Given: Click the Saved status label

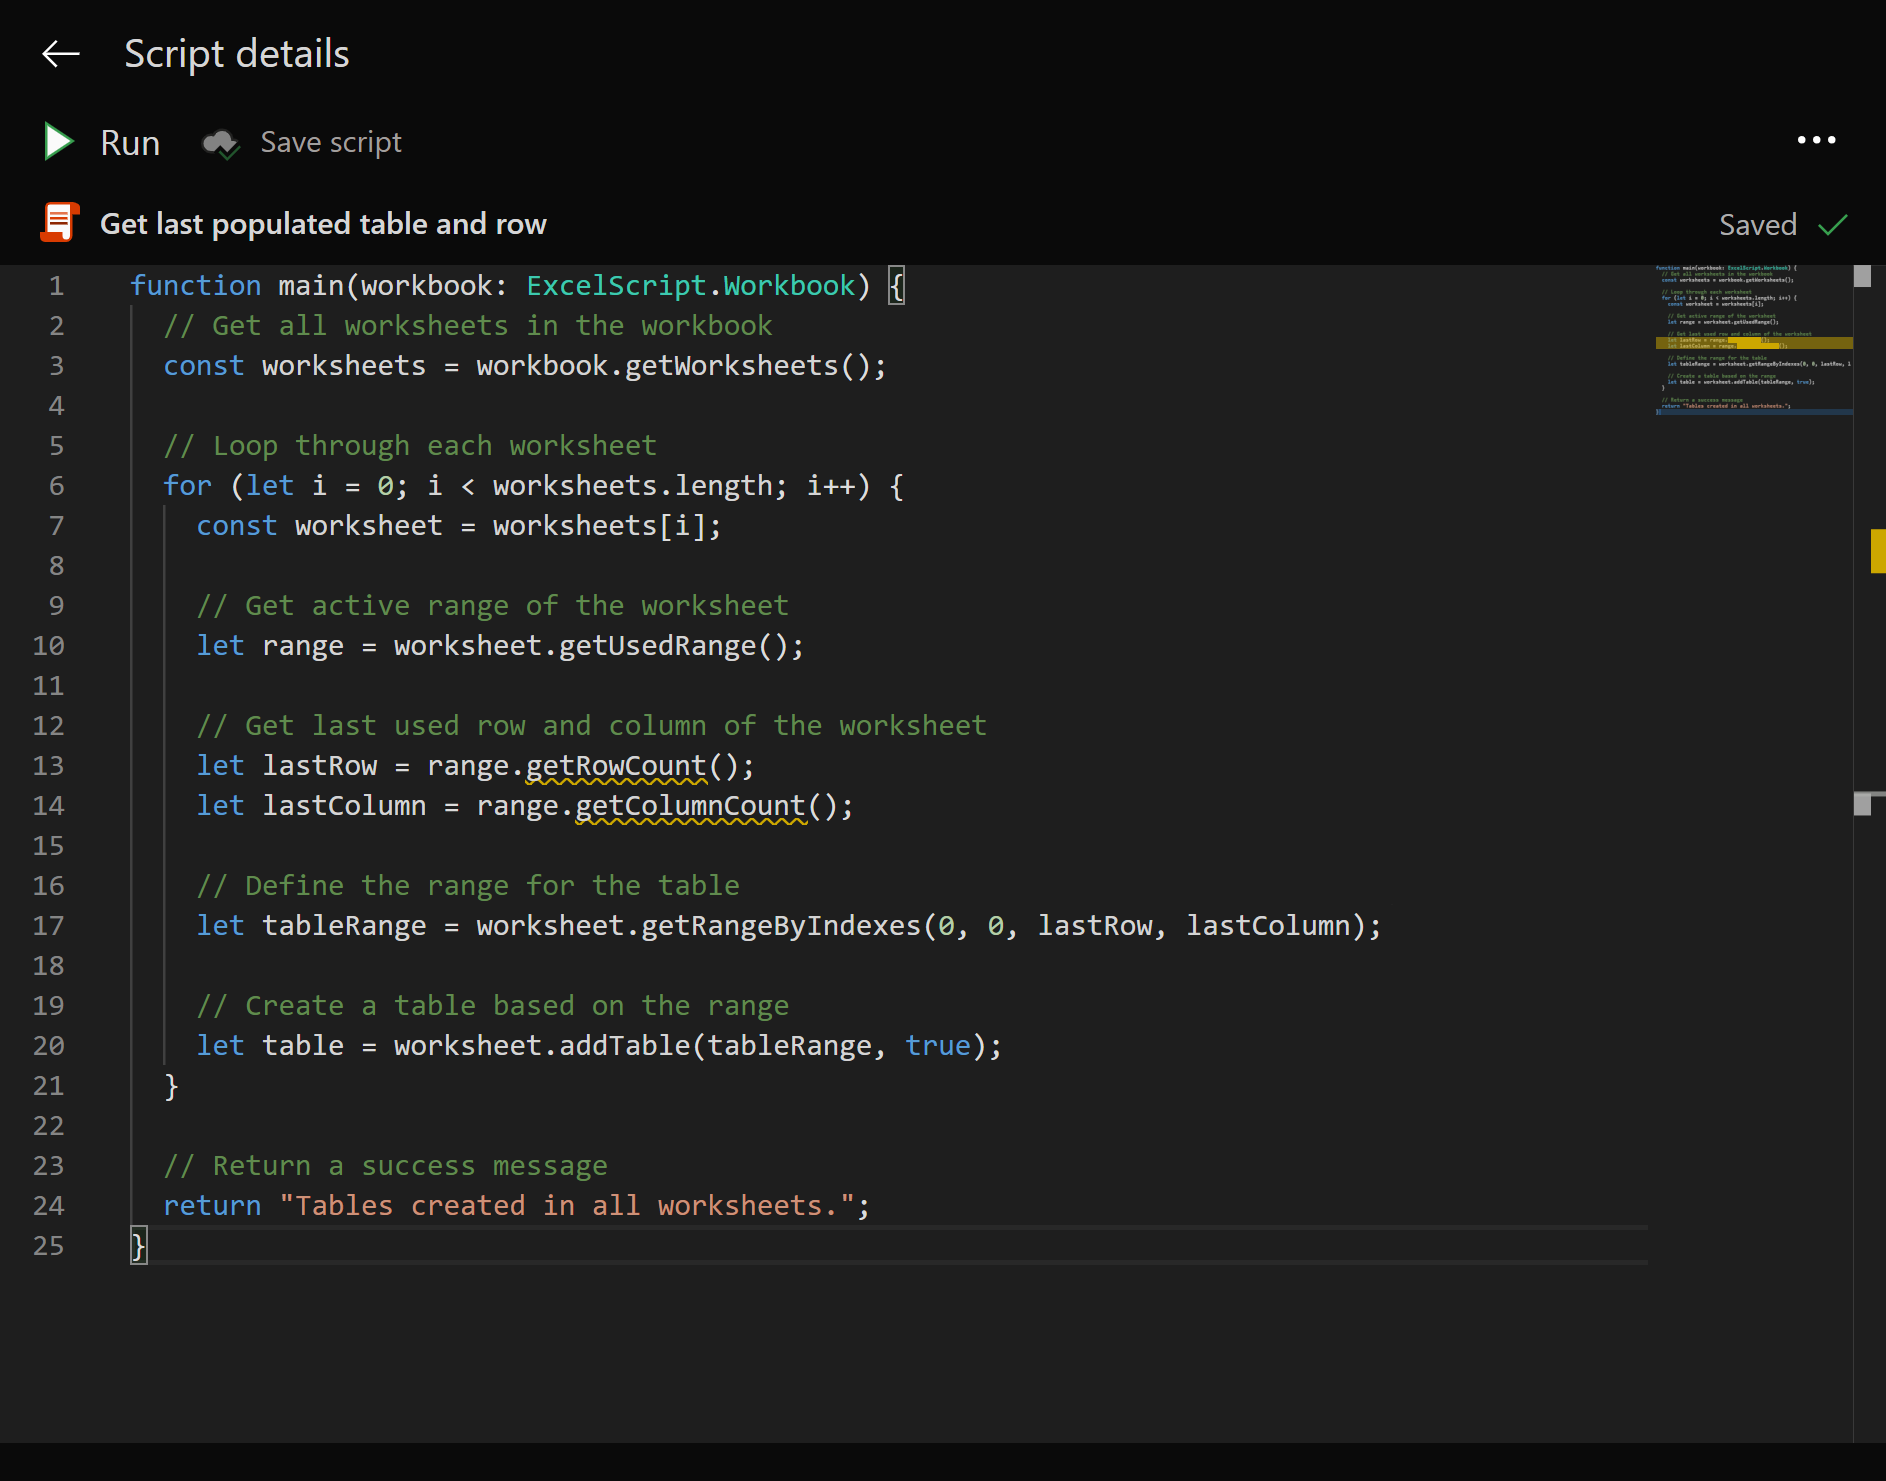Looking at the screenshot, I should tap(1758, 225).
